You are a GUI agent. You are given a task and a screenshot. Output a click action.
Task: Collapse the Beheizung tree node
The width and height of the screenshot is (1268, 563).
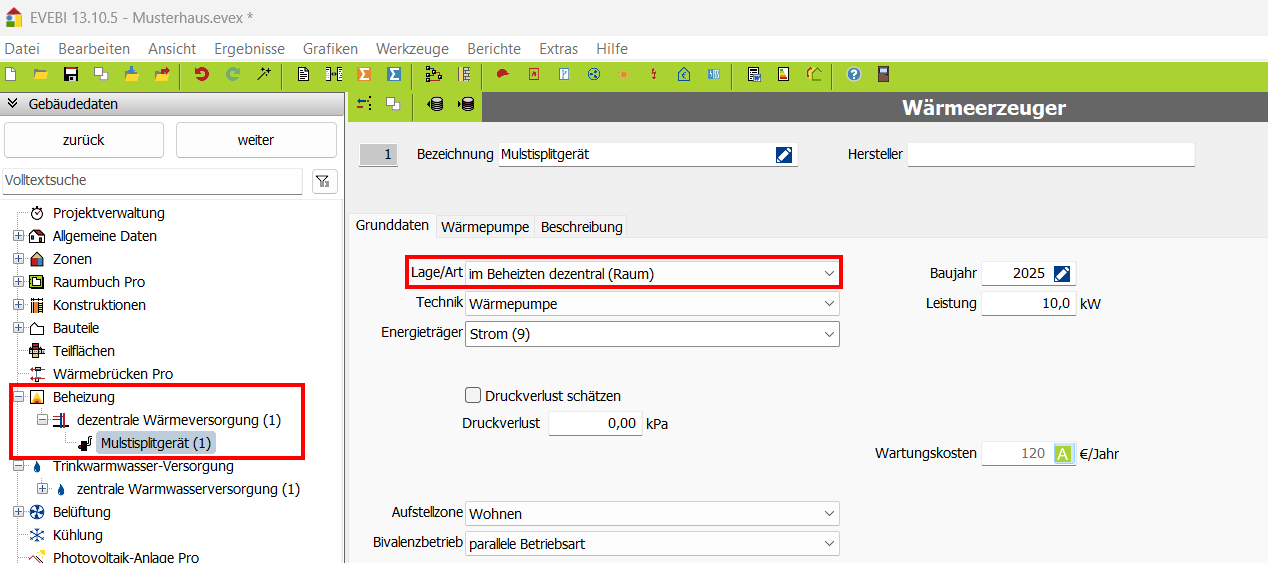18,397
